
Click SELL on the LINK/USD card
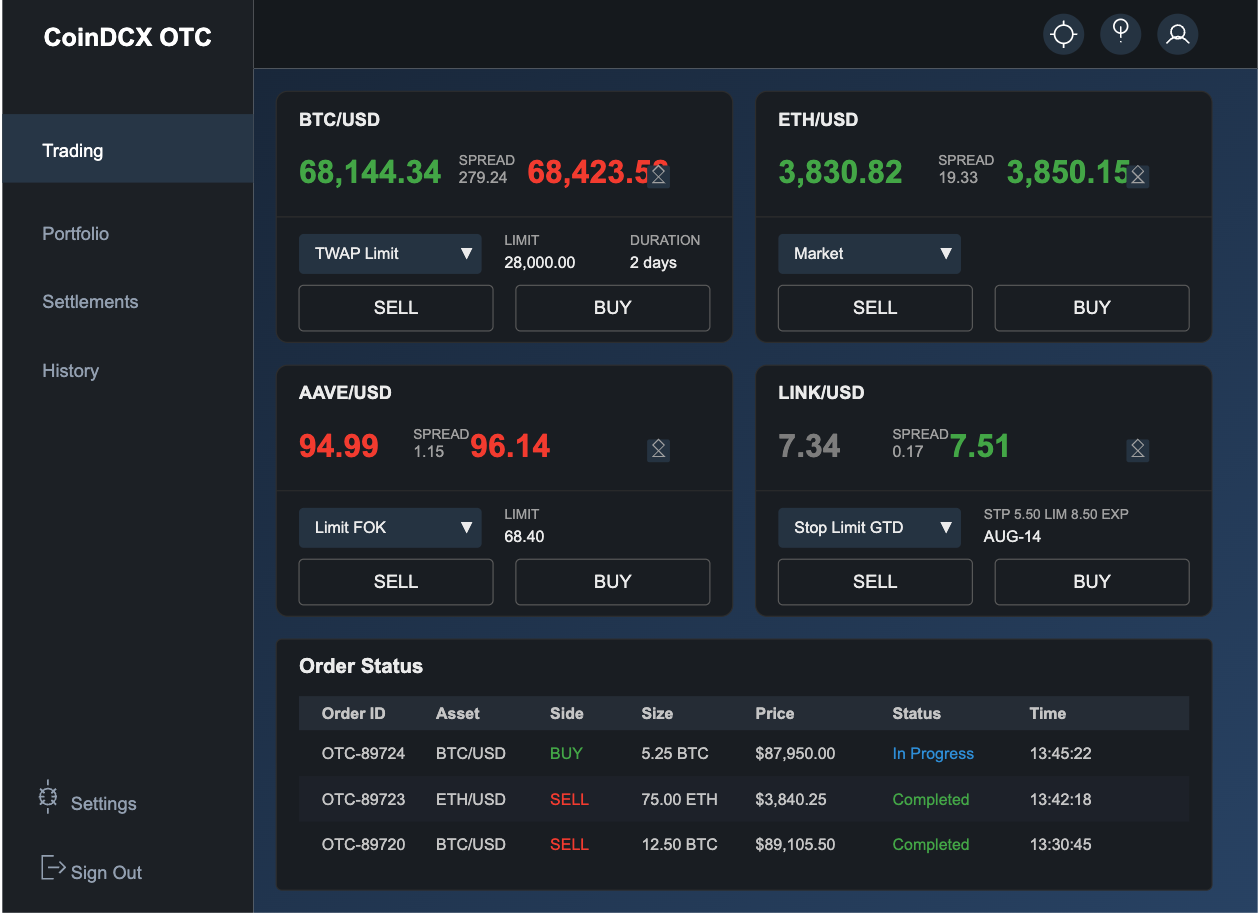tap(875, 582)
